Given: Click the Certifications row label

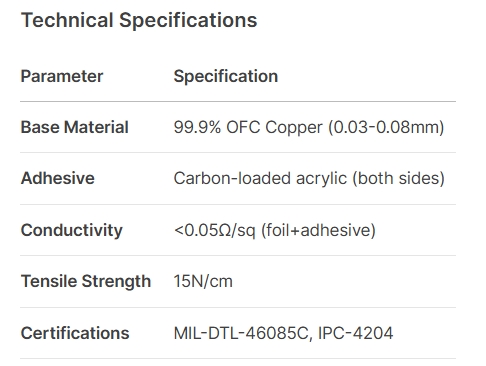Looking at the screenshot, I should click(x=75, y=333).
